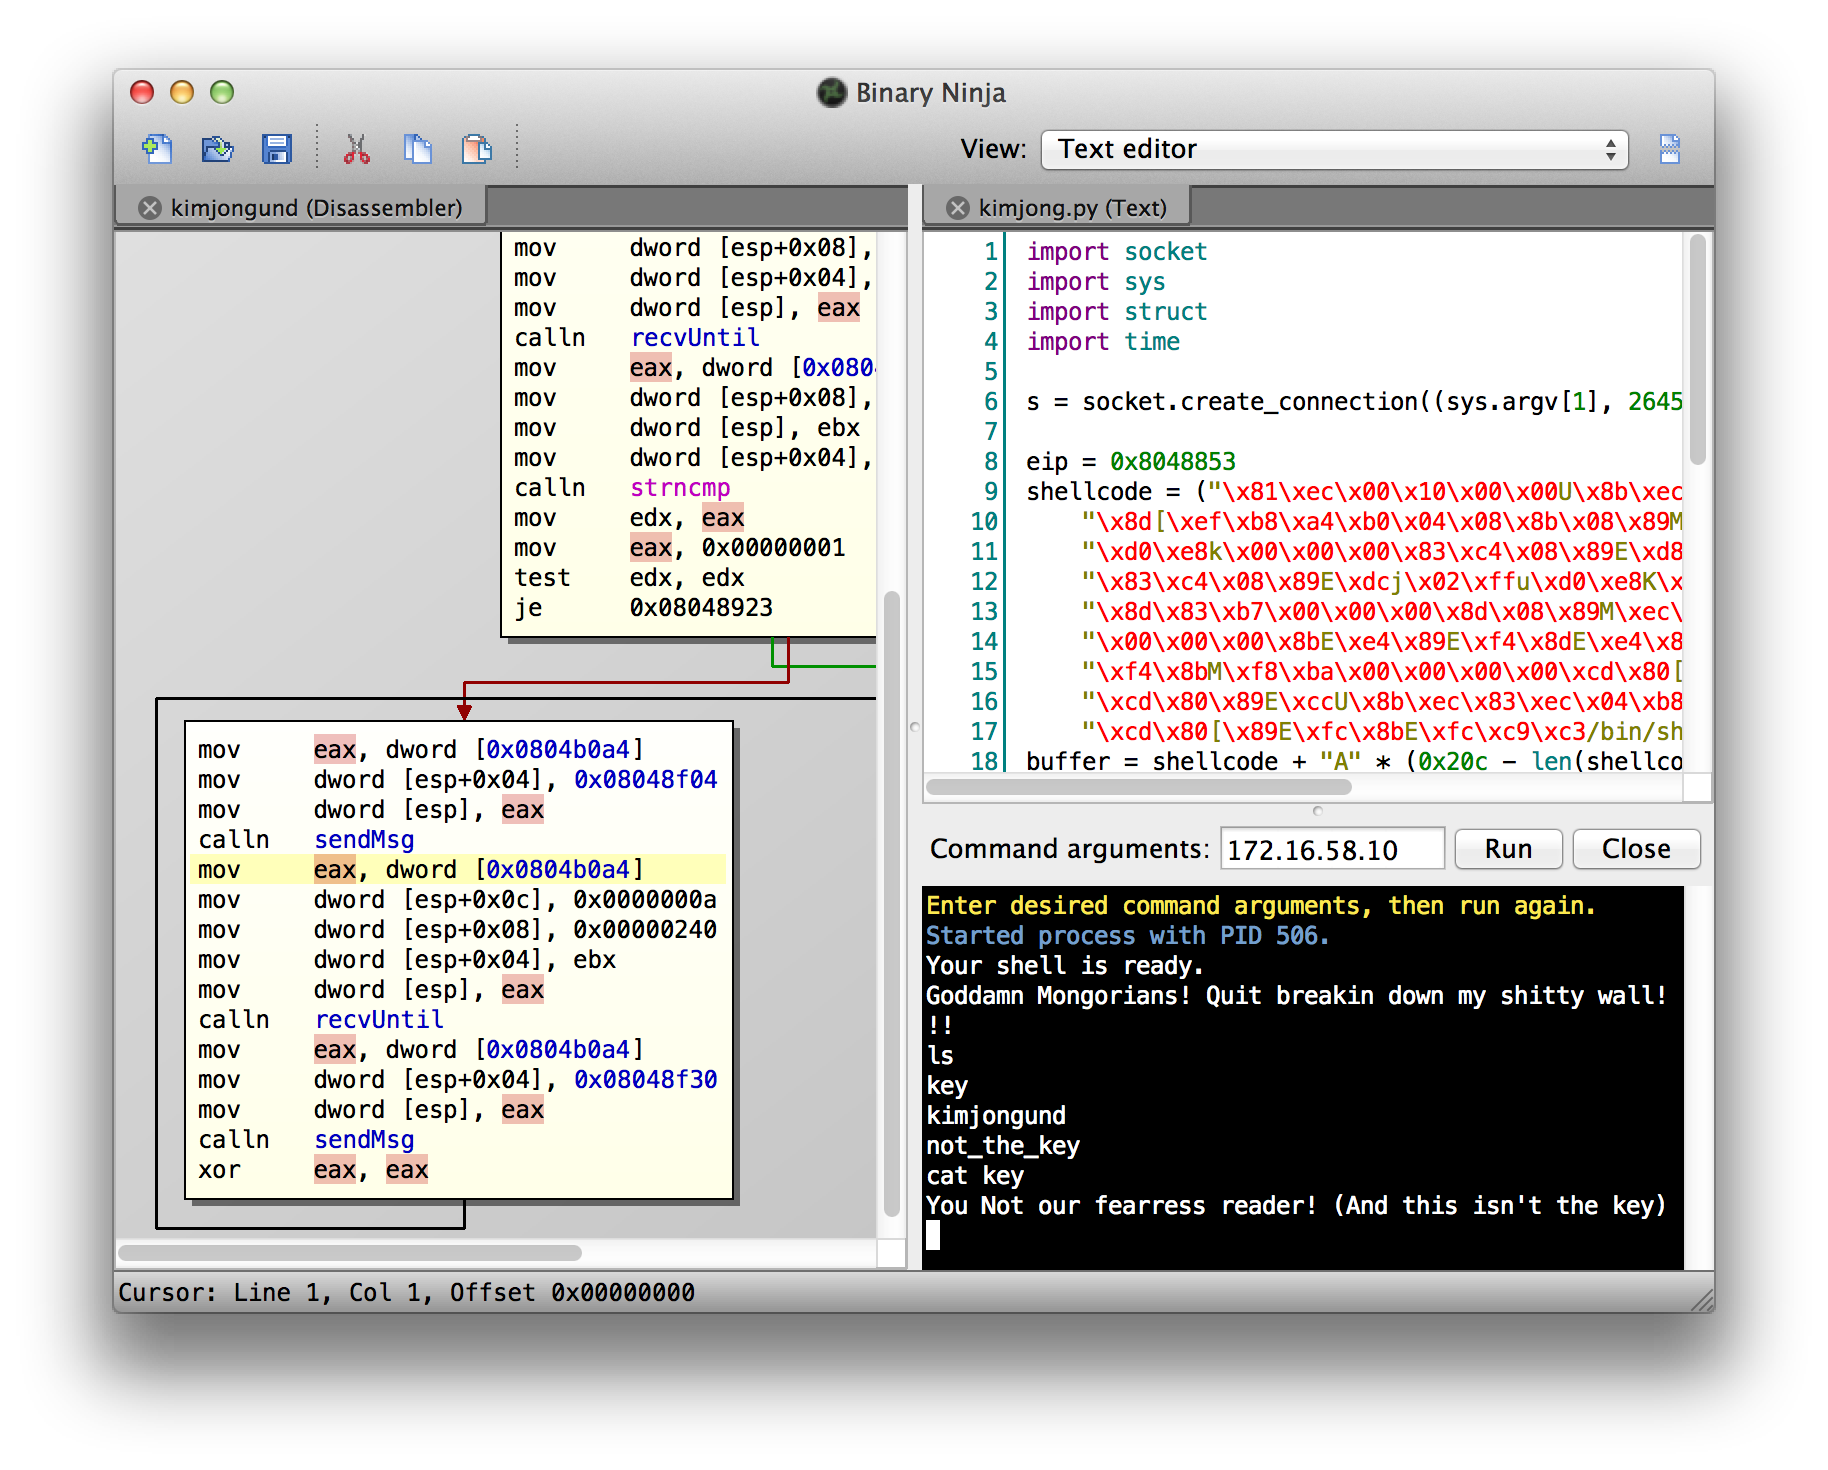Click the 'import struct' line
1828x1470 pixels.
click(x=1117, y=312)
